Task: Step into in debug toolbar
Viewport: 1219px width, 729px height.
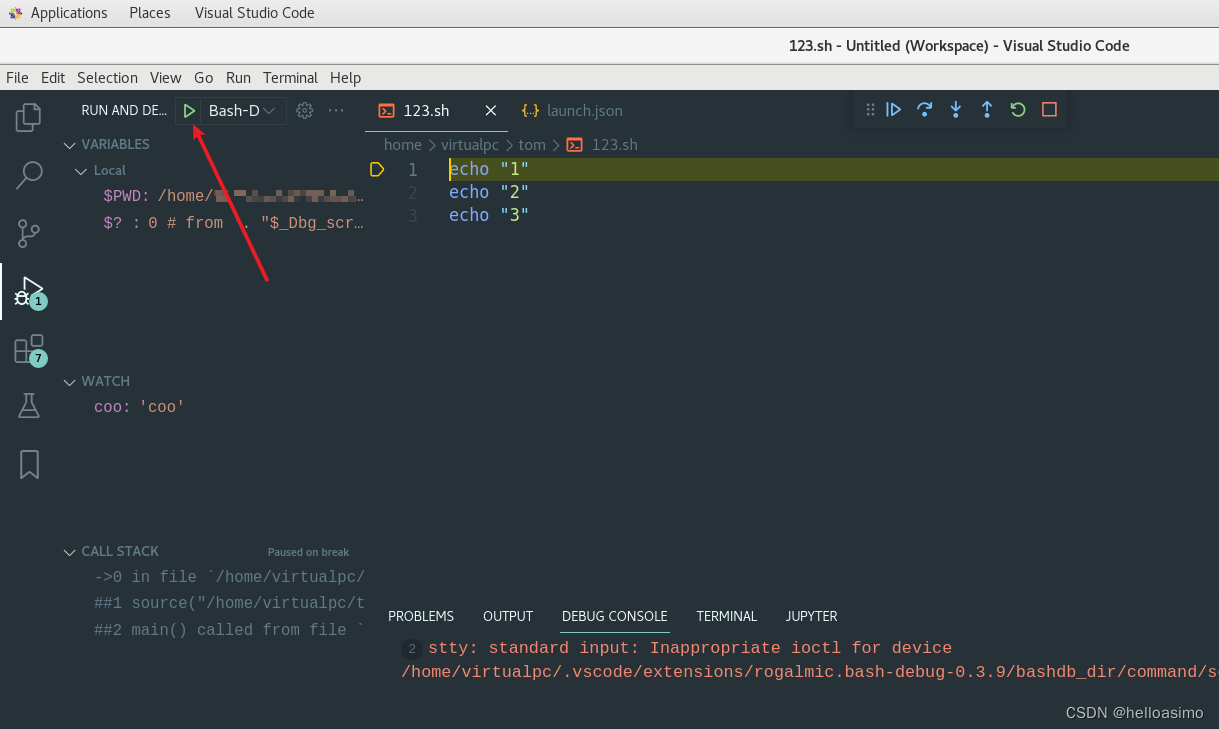Action: (956, 110)
